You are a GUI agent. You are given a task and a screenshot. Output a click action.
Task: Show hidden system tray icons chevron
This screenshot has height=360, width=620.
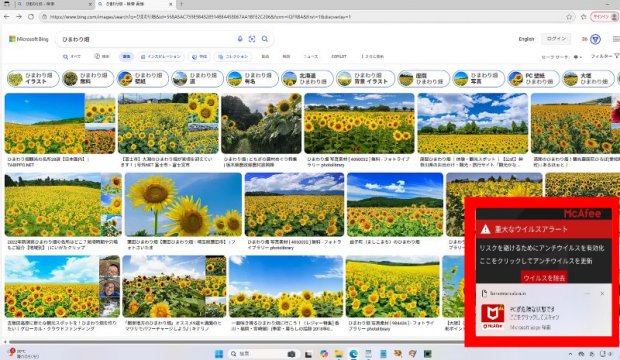[570, 354]
